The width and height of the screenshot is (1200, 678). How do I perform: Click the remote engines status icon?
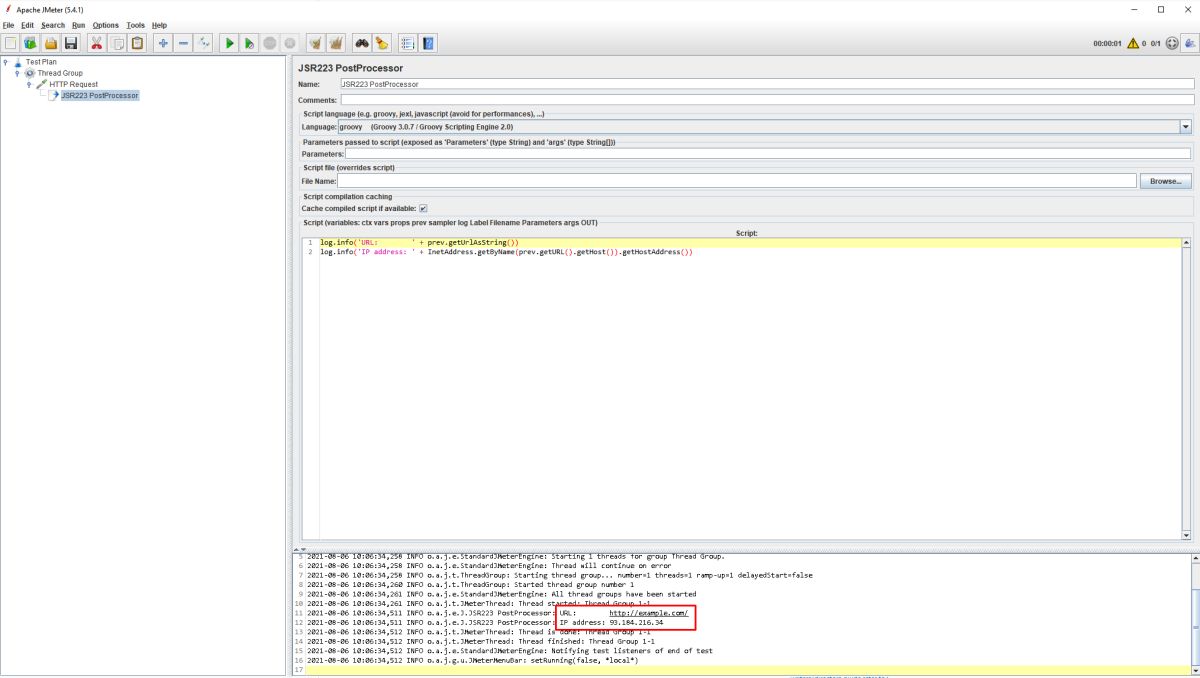click(1172, 43)
